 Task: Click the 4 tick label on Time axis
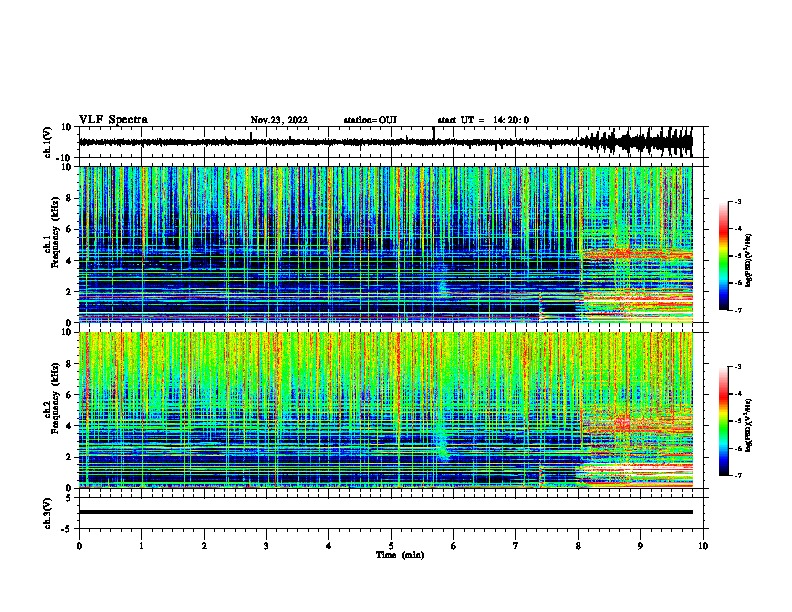coord(329,546)
